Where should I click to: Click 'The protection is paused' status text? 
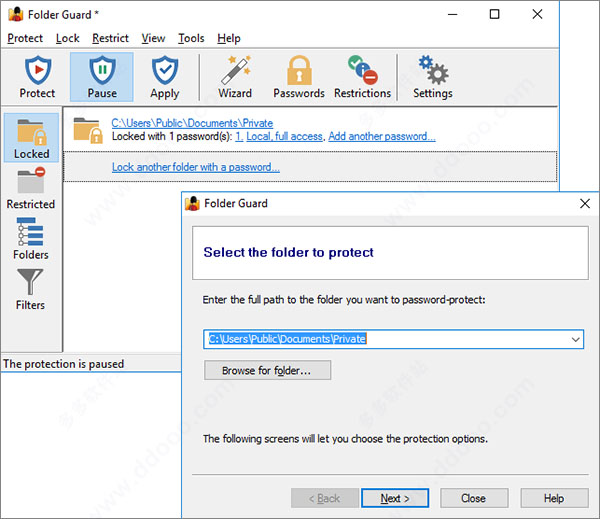[64, 364]
